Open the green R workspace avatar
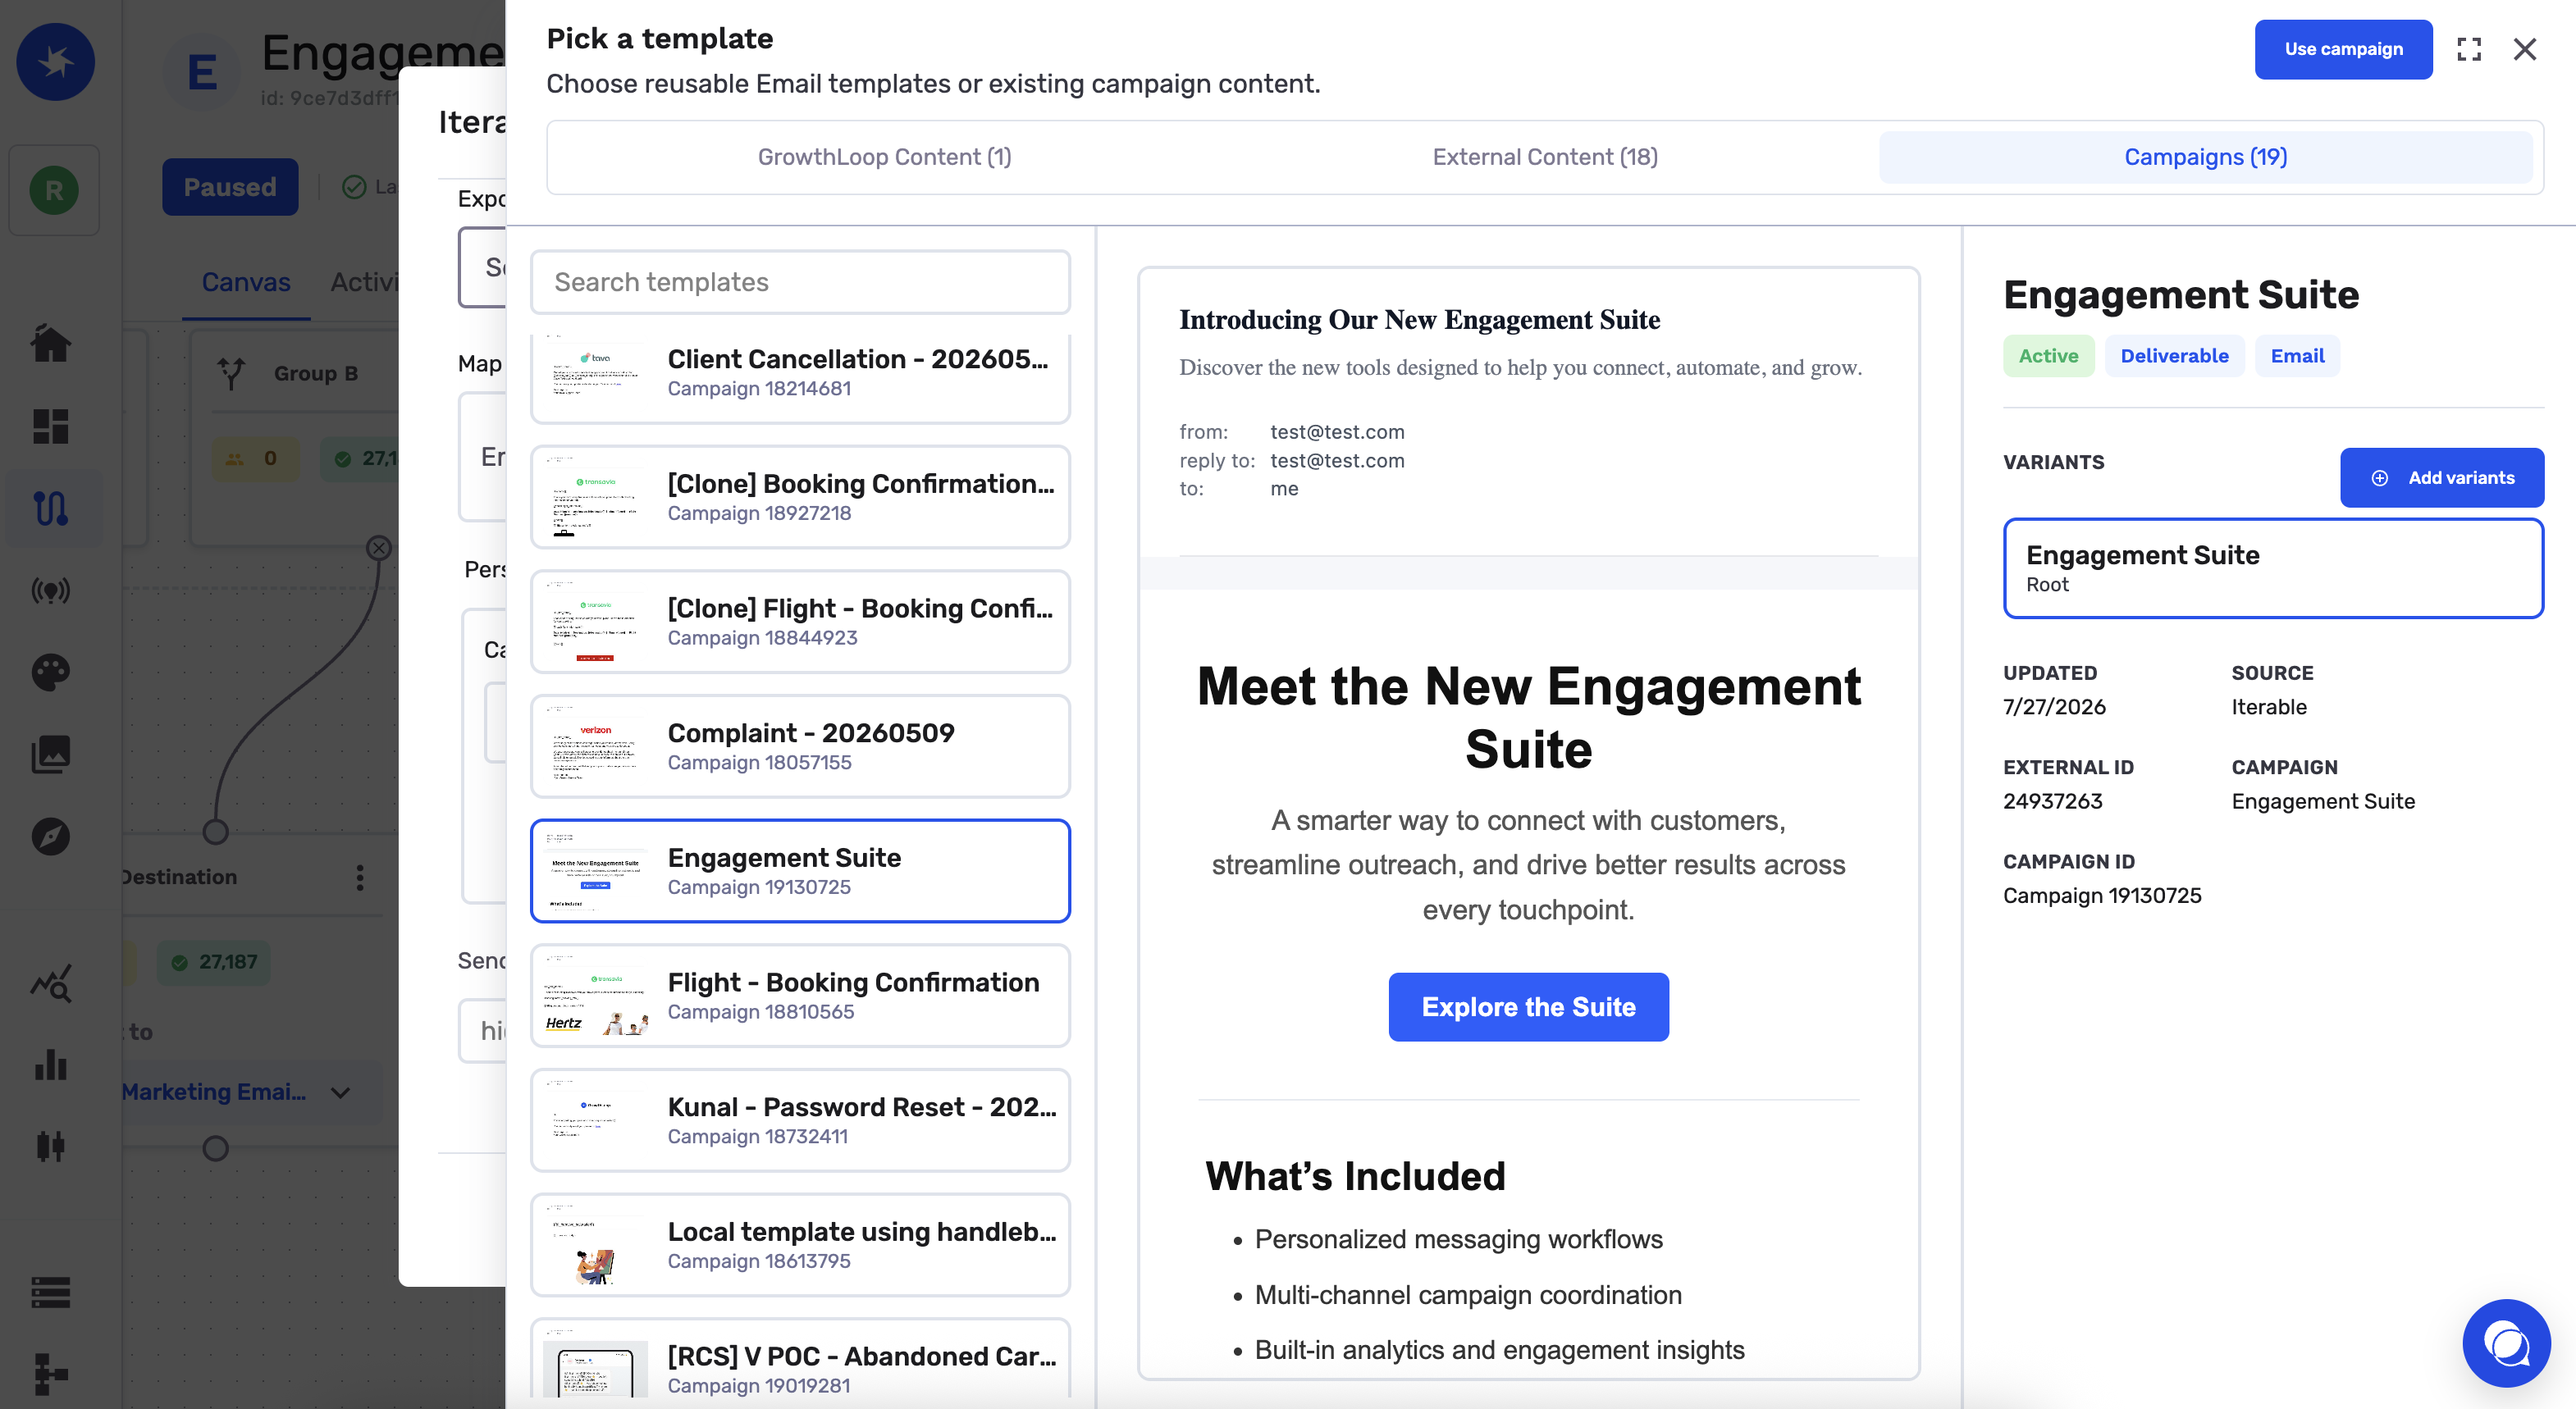The height and width of the screenshot is (1409, 2576). point(54,190)
